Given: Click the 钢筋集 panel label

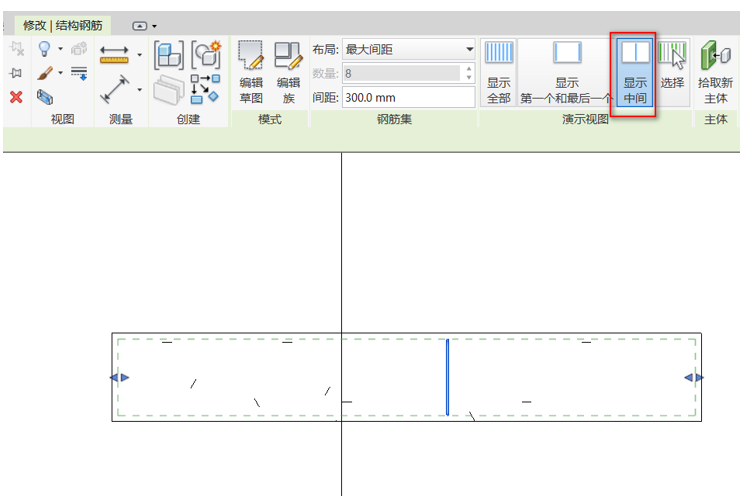Looking at the screenshot, I should point(394,119).
